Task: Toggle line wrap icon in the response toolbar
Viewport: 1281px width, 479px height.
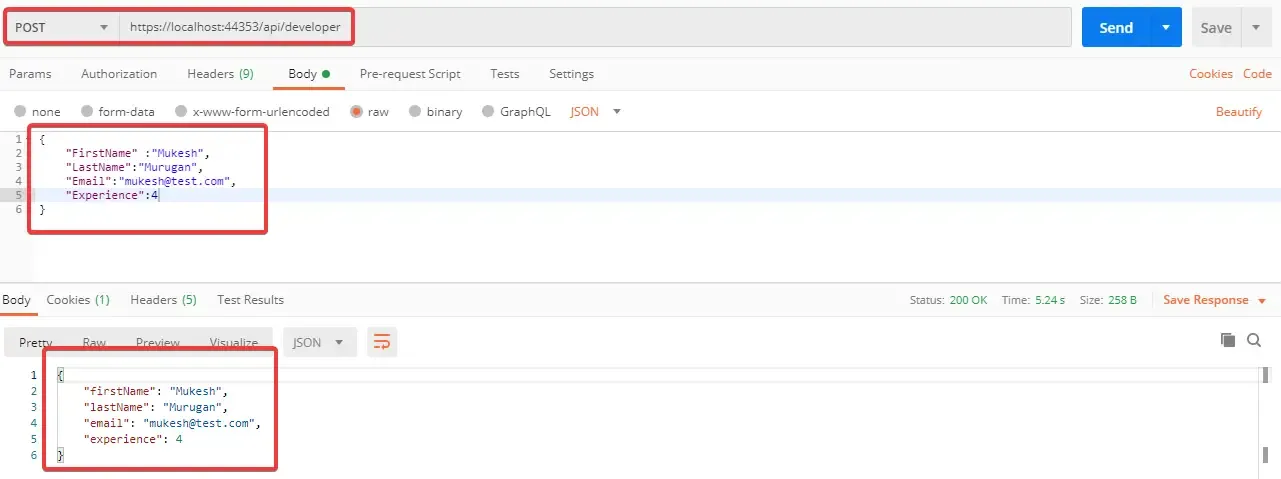Action: [382, 342]
